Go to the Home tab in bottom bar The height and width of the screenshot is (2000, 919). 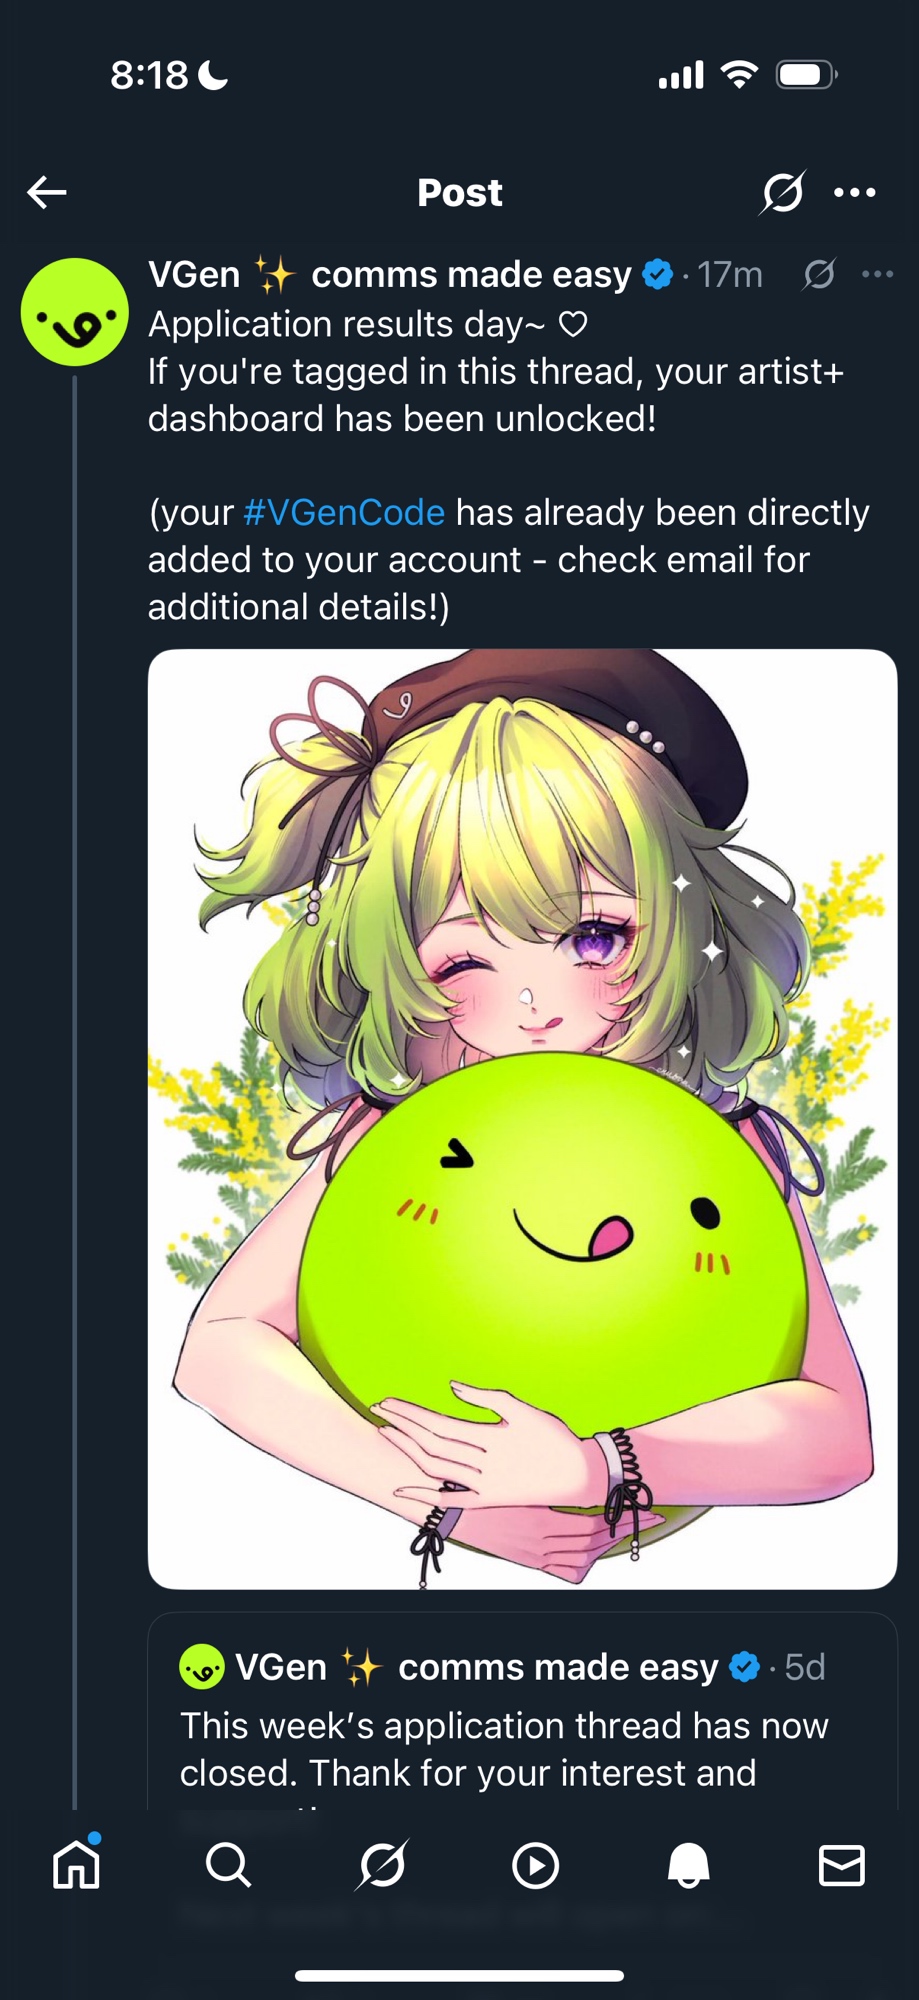(77, 1865)
